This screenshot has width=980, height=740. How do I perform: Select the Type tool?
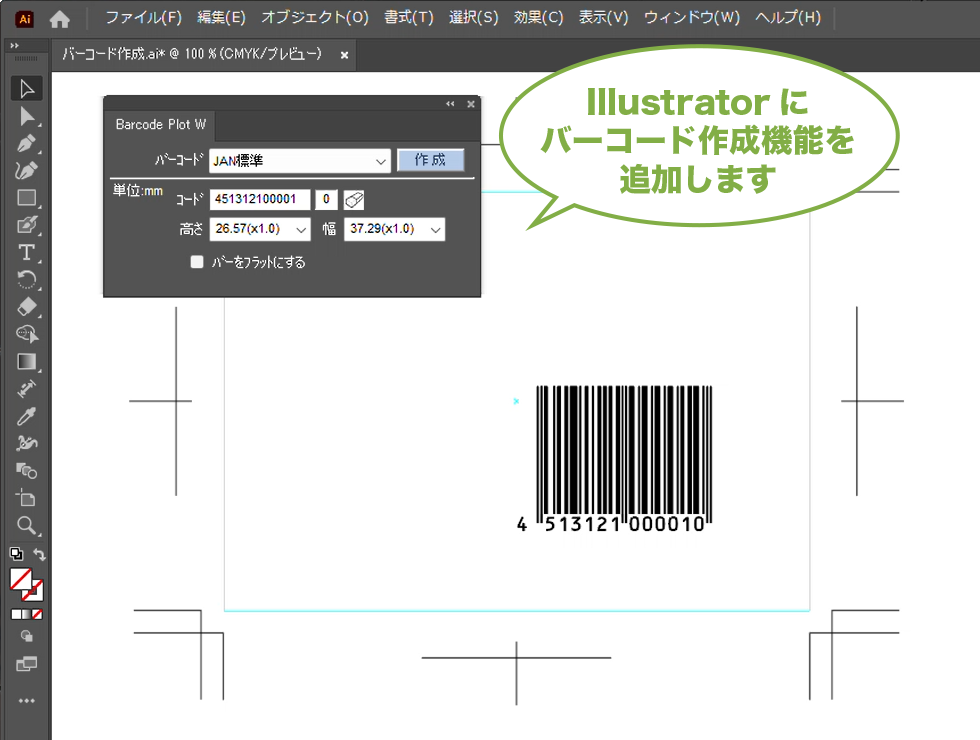click(26, 252)
